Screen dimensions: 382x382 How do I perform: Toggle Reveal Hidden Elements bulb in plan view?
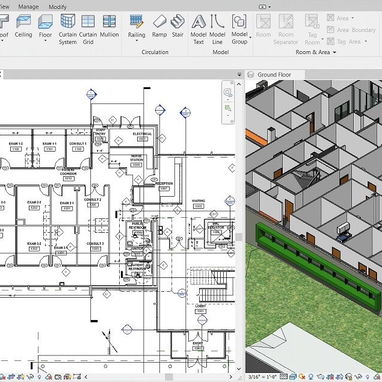point(40,377)
